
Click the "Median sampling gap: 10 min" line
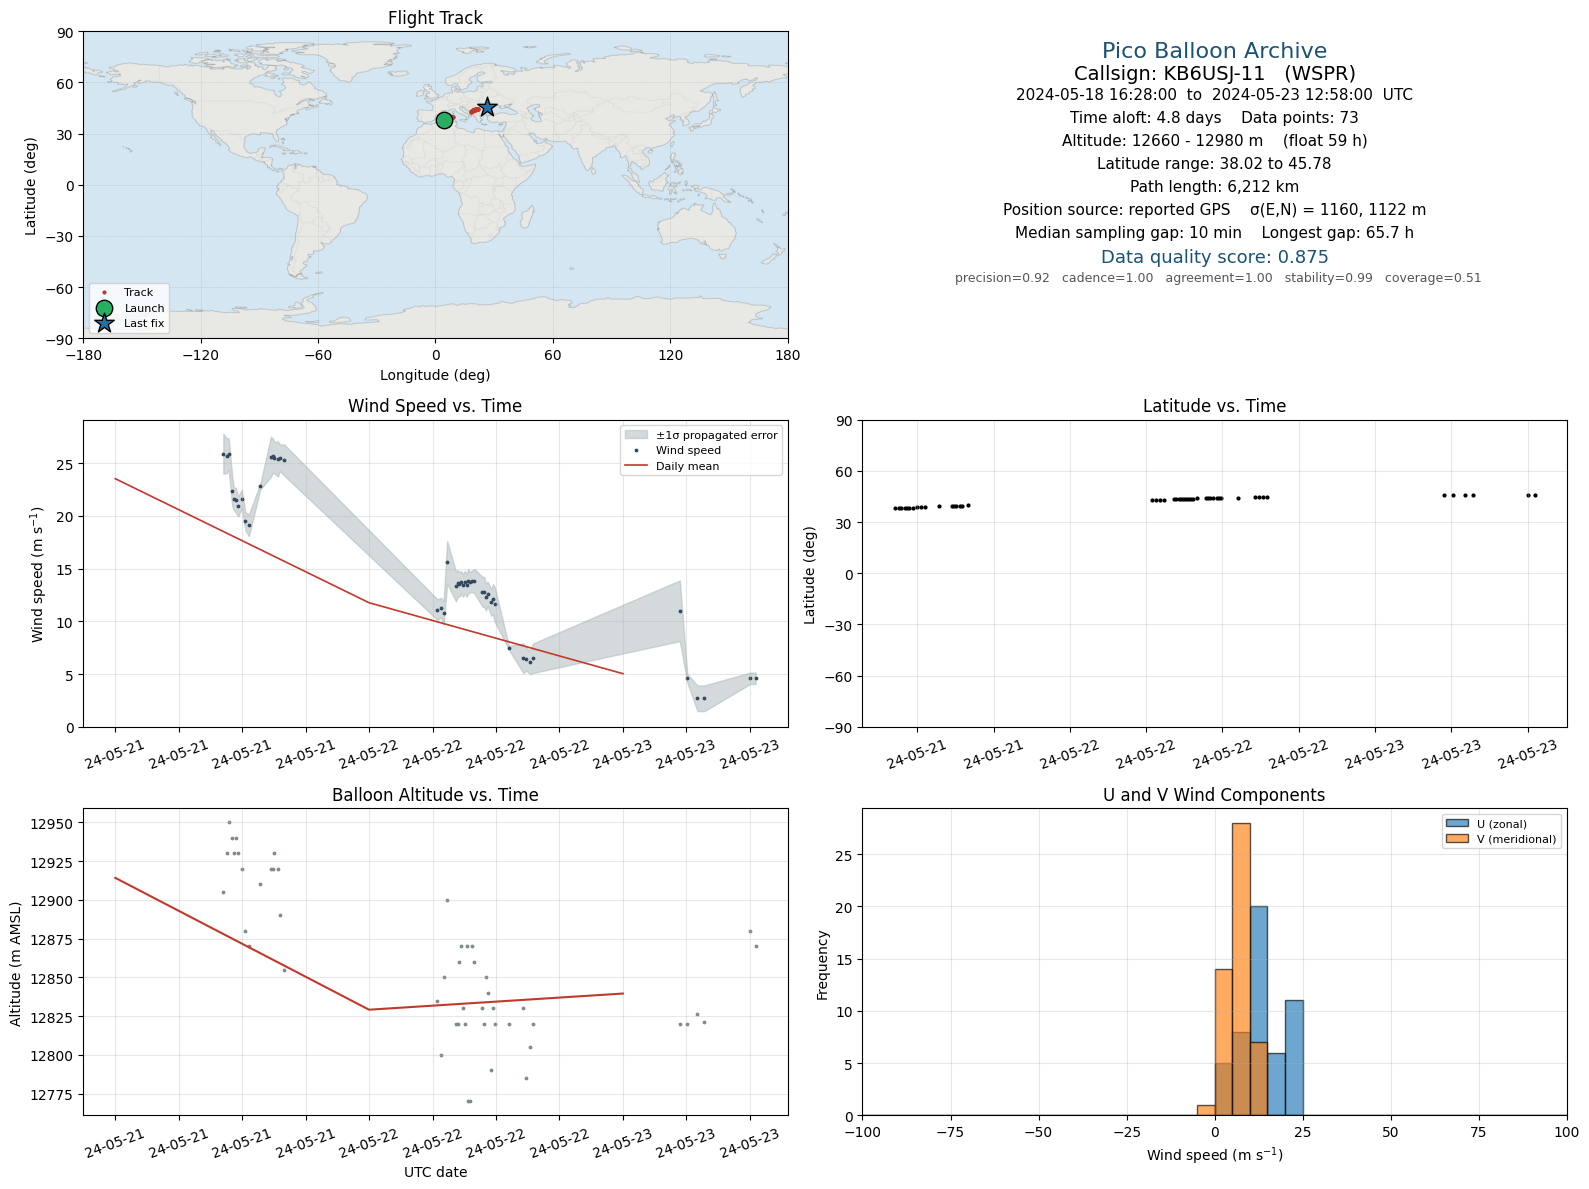point(1214,233)
